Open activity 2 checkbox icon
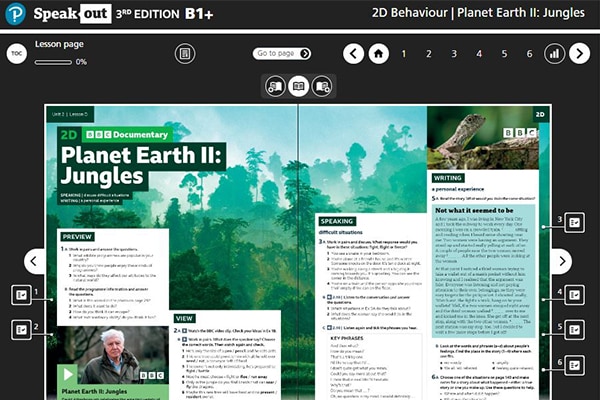Screen dimensions: 600x400 tap(21, 328)
